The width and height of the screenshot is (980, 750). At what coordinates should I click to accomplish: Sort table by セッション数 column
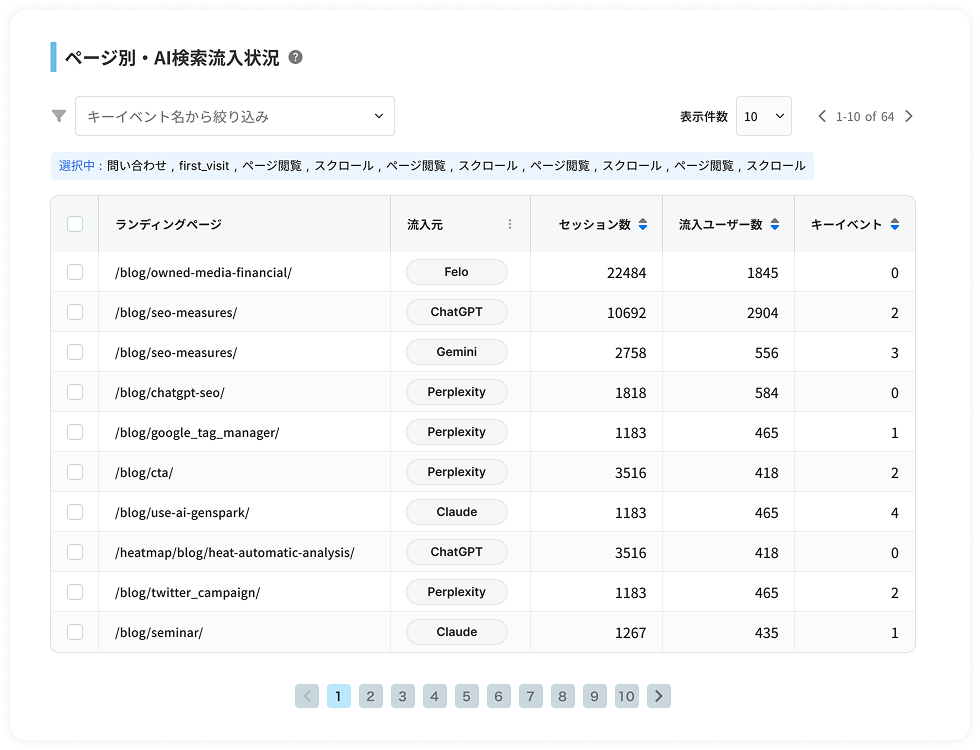click(643, 225)
